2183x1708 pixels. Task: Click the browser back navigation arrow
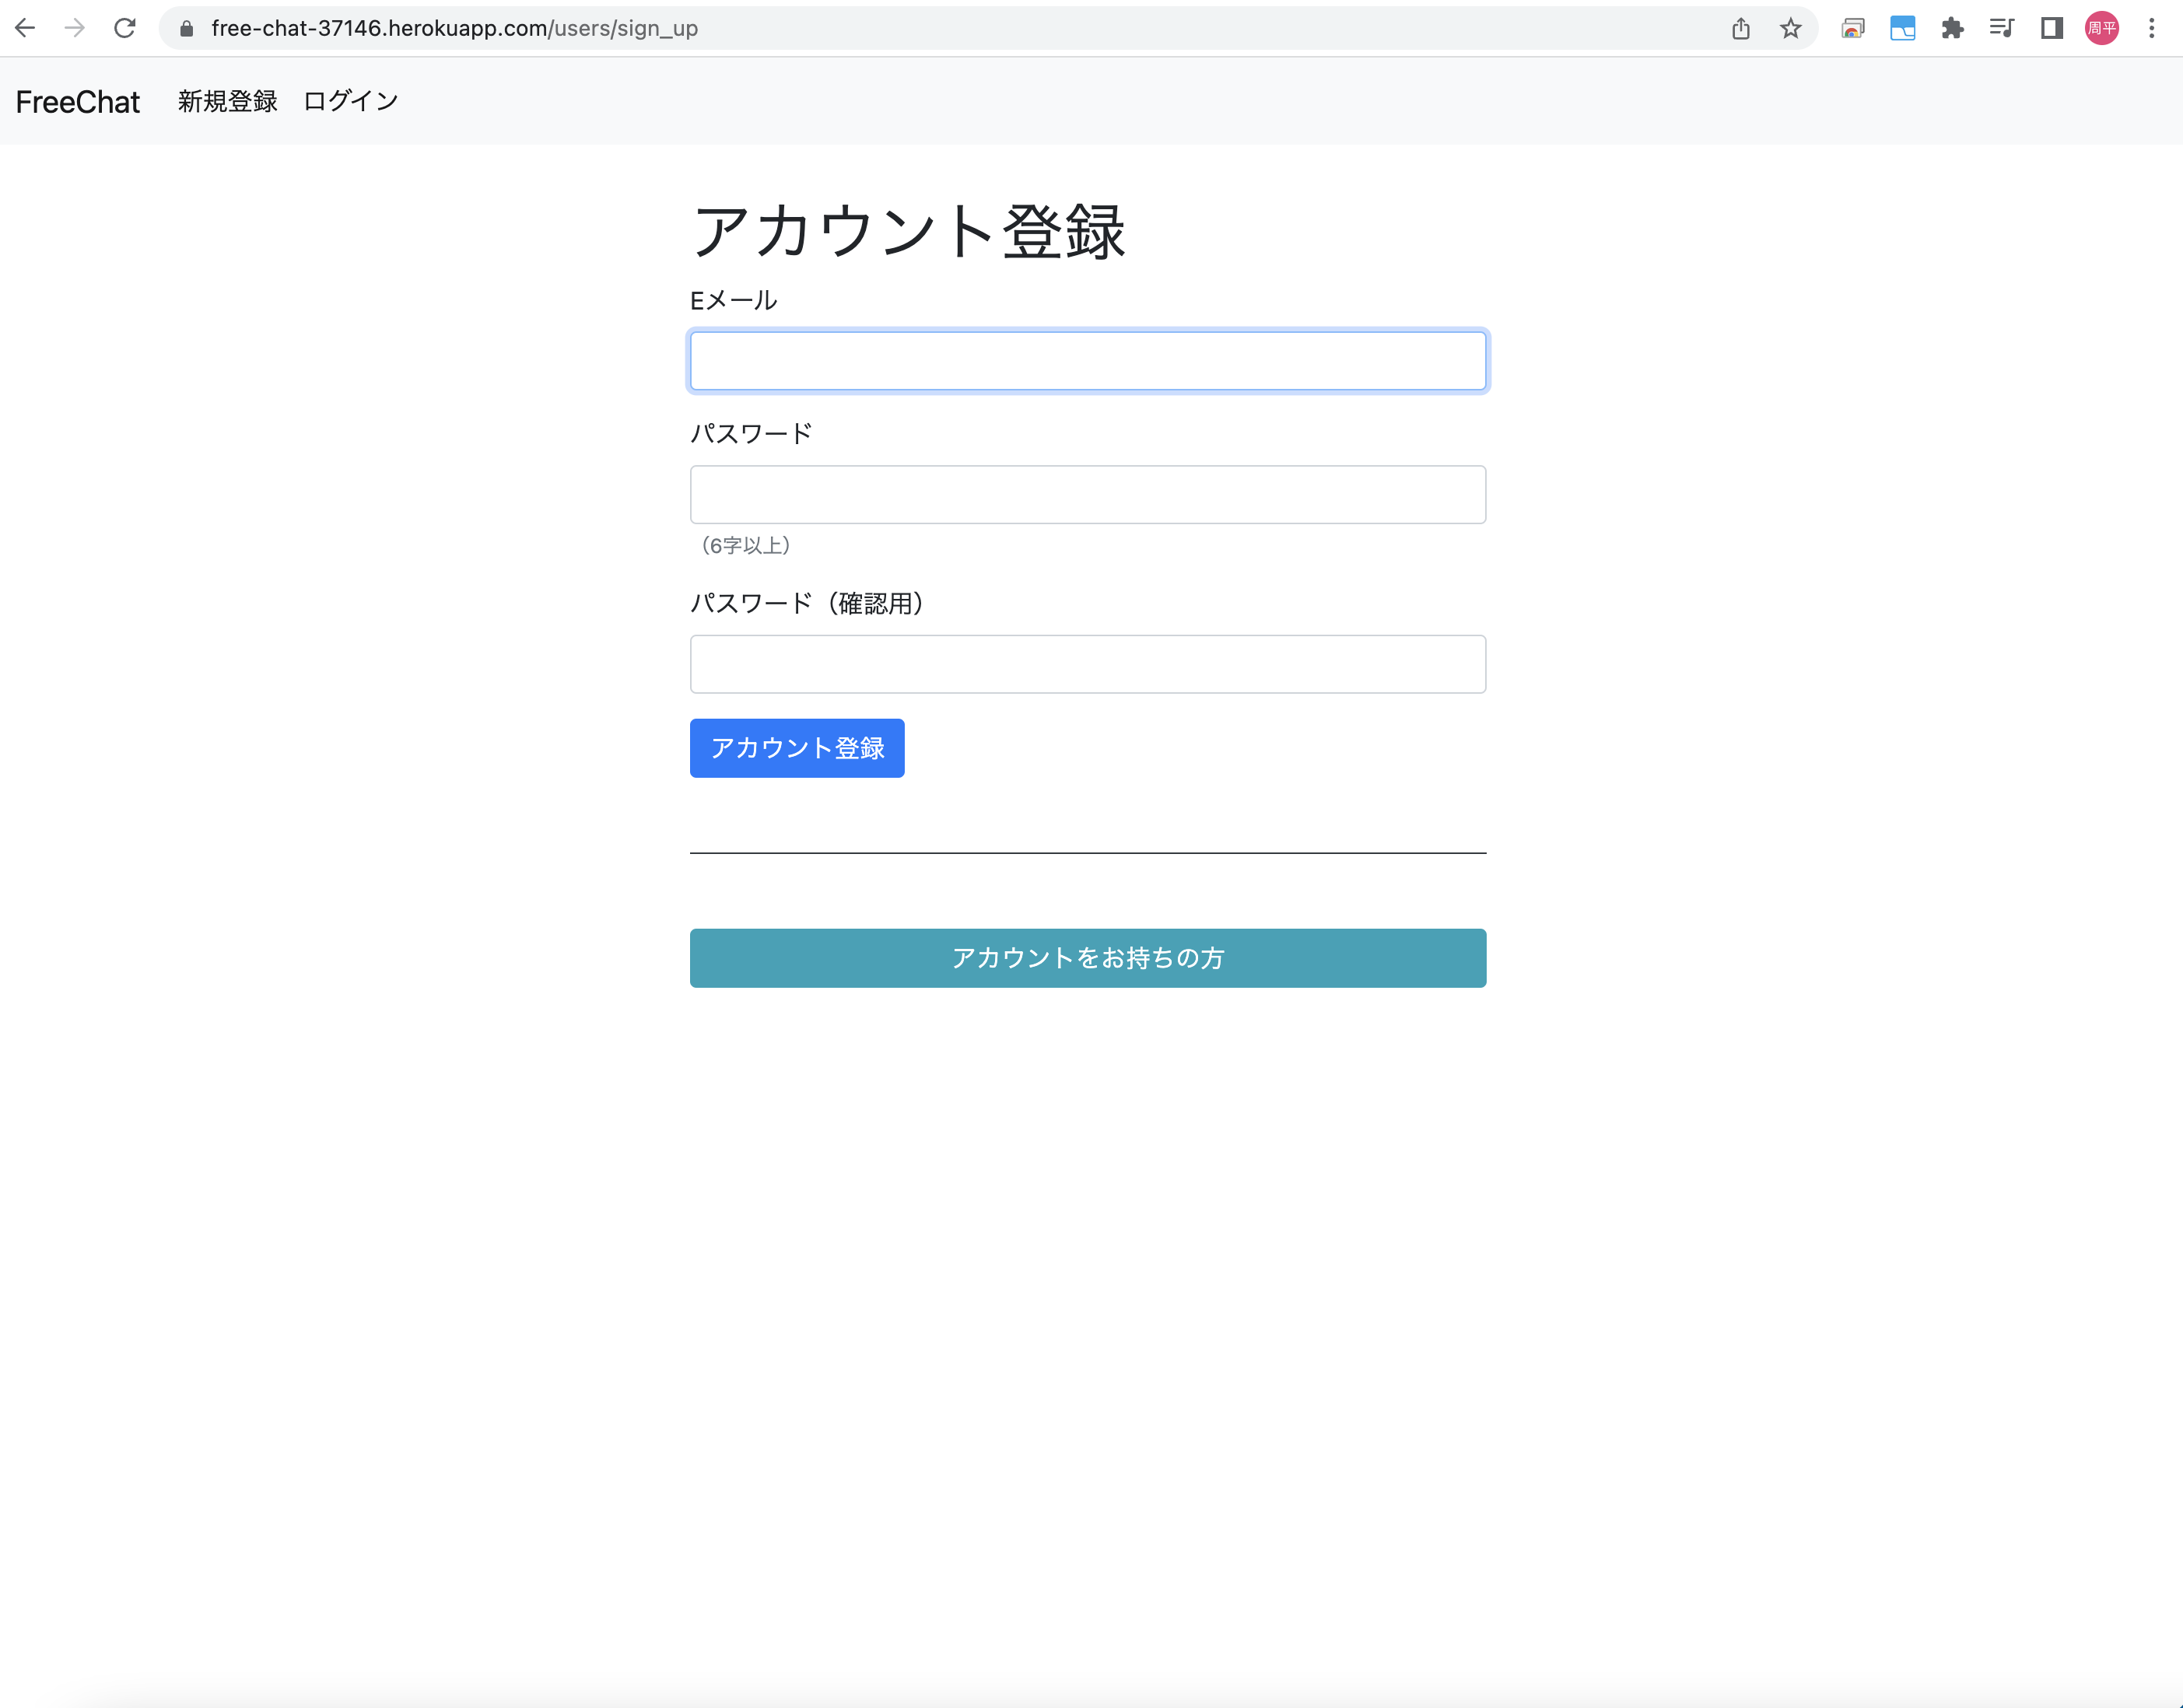tap(25, 28)
